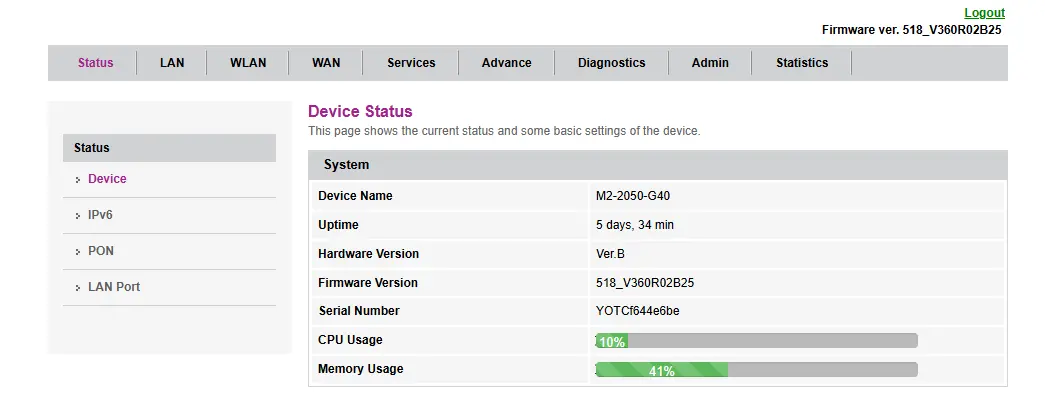Open the Services tab
1045x395 pixels.
(411, 63)
